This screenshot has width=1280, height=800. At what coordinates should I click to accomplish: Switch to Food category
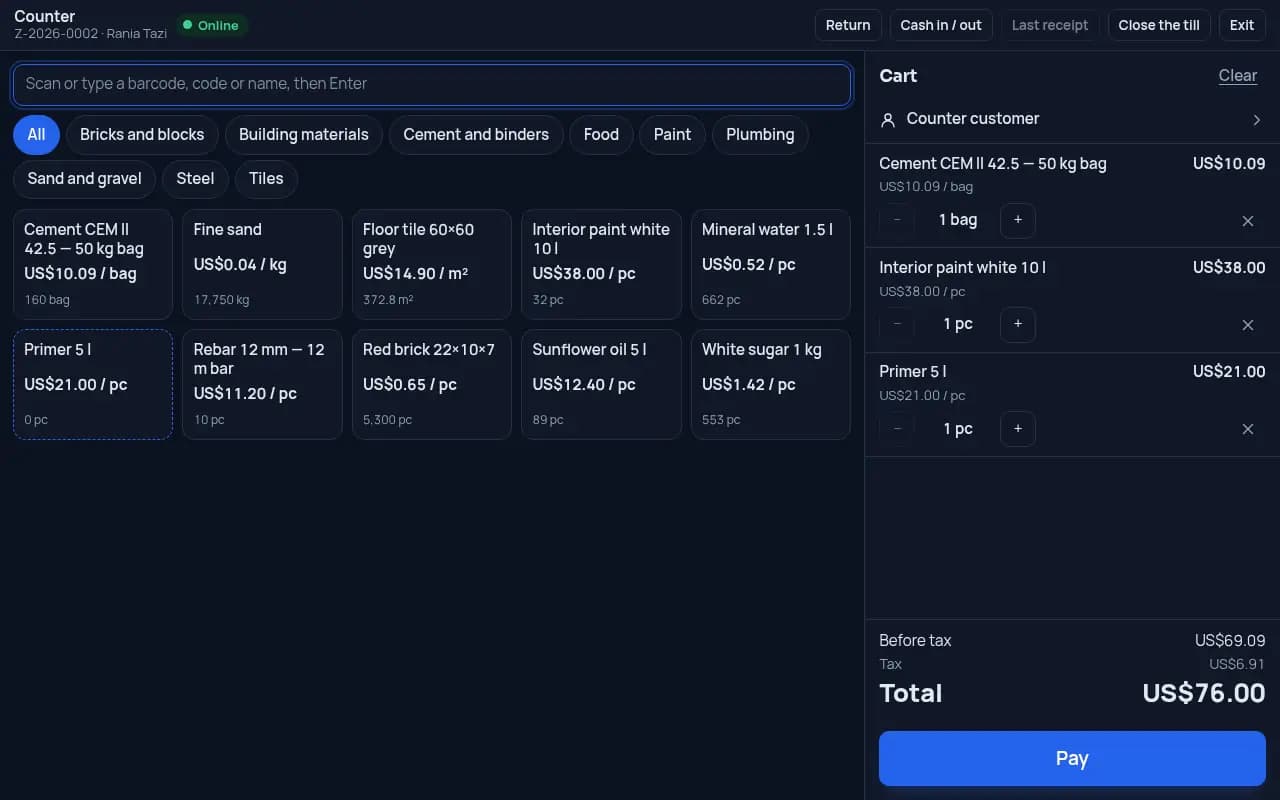click(x=601, y=135)
